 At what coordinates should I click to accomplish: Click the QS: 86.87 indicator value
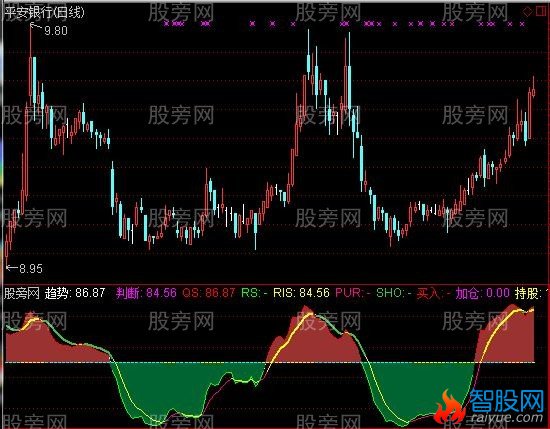click(209, 293)
